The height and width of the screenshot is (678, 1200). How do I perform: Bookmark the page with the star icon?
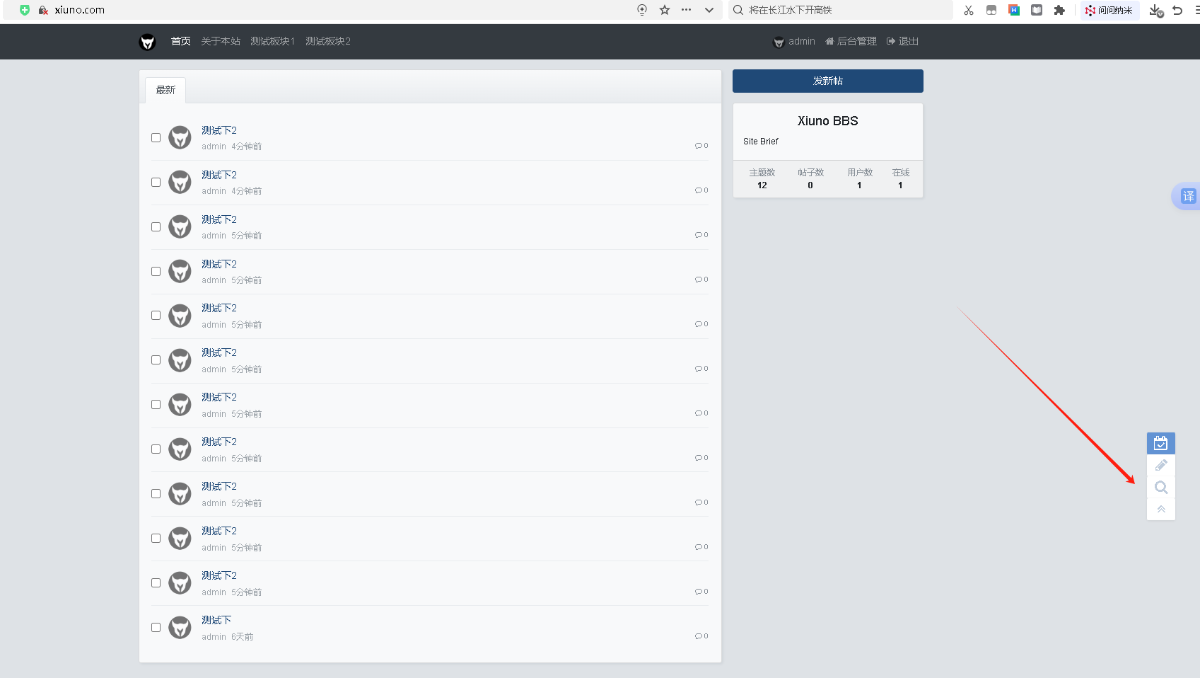click(x=664, y=10)
